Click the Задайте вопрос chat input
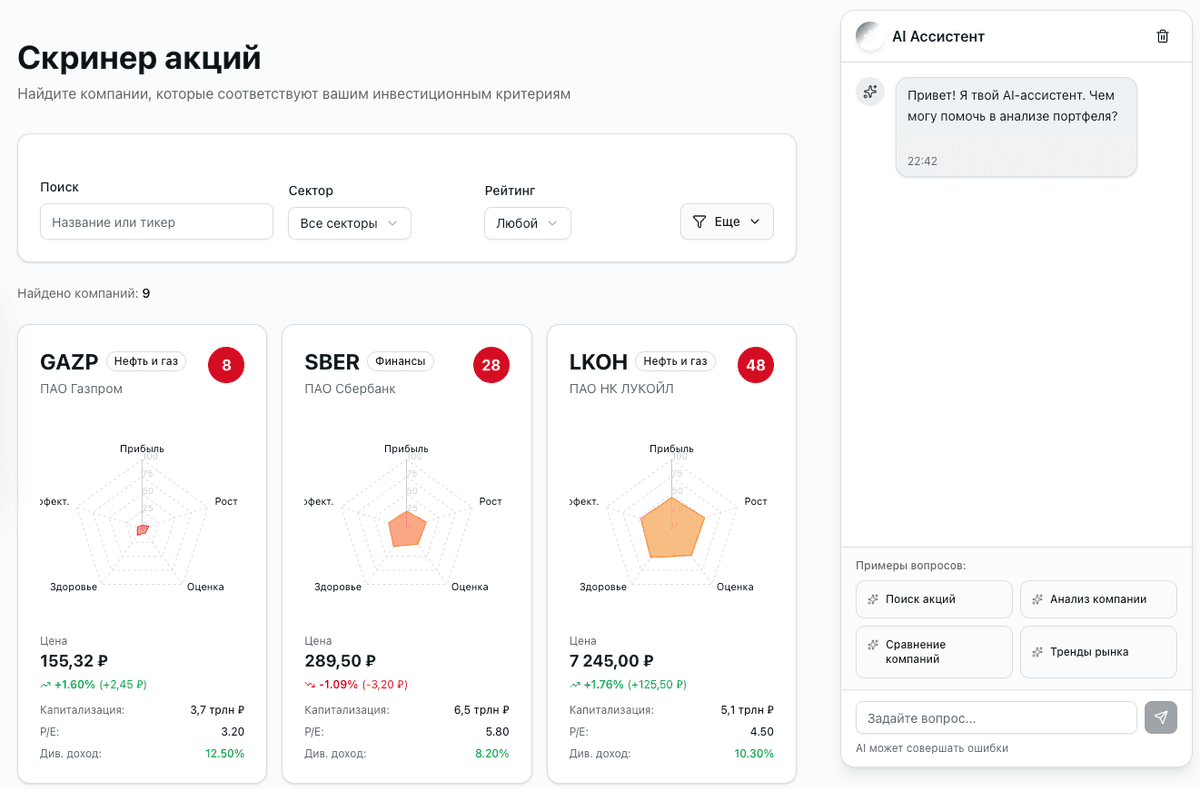Image resolution: width=1200 pixels, height=789 pixels. point(995,717)
